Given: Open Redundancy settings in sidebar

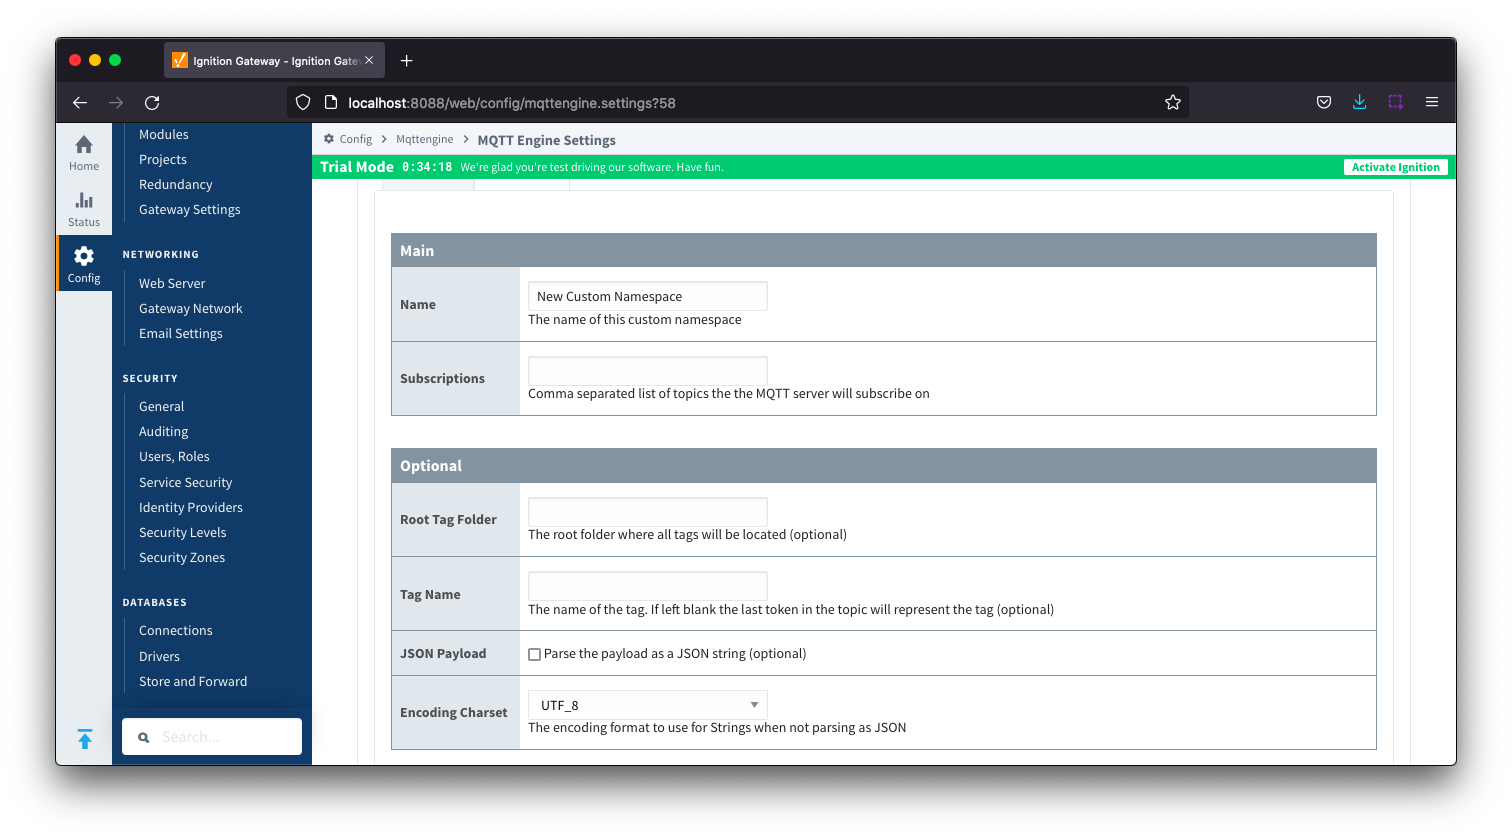Looking at the screenshot, I should (x=176, y=184).
